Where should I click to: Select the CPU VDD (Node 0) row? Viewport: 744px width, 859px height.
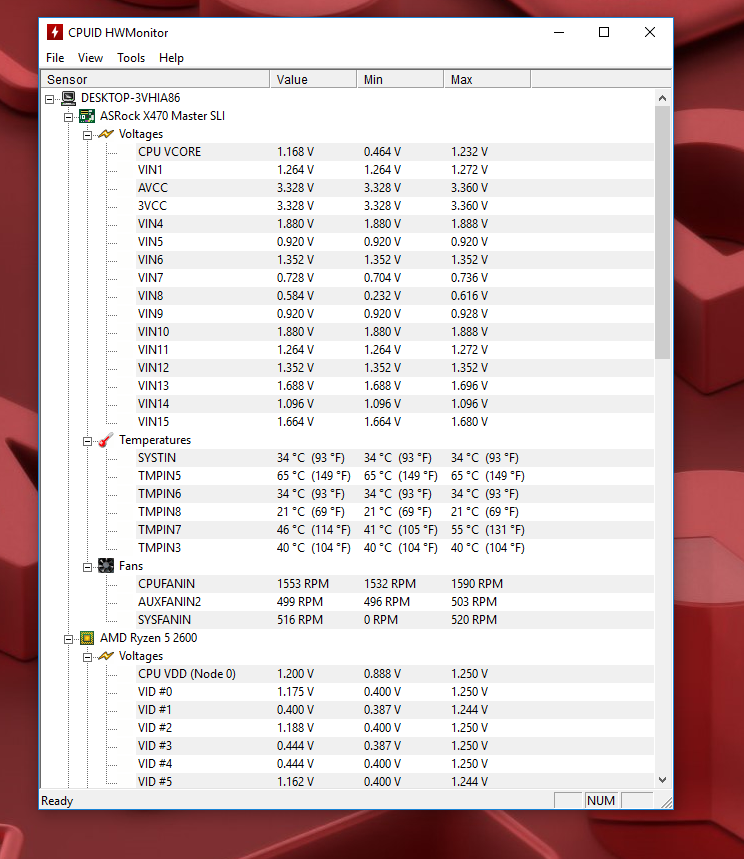[x=395, y=674]
